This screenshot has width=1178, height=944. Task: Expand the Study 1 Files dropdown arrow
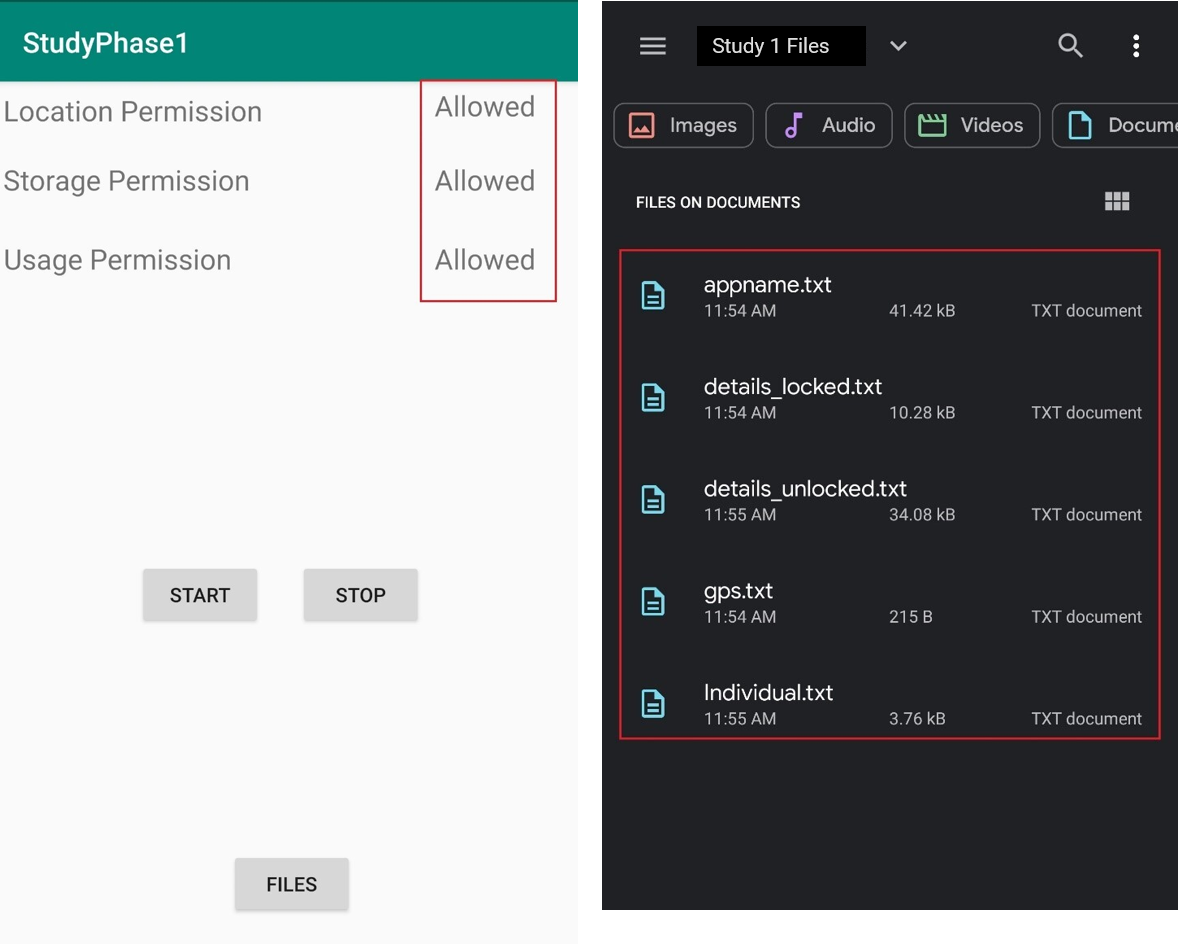pyautogui.click(x=898, y=46)
